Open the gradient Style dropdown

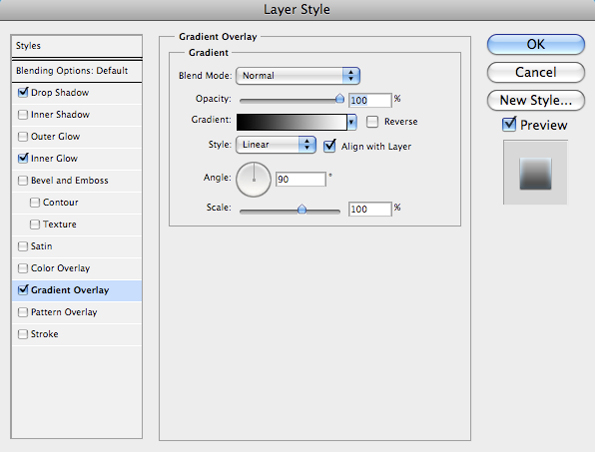[276, 145]
